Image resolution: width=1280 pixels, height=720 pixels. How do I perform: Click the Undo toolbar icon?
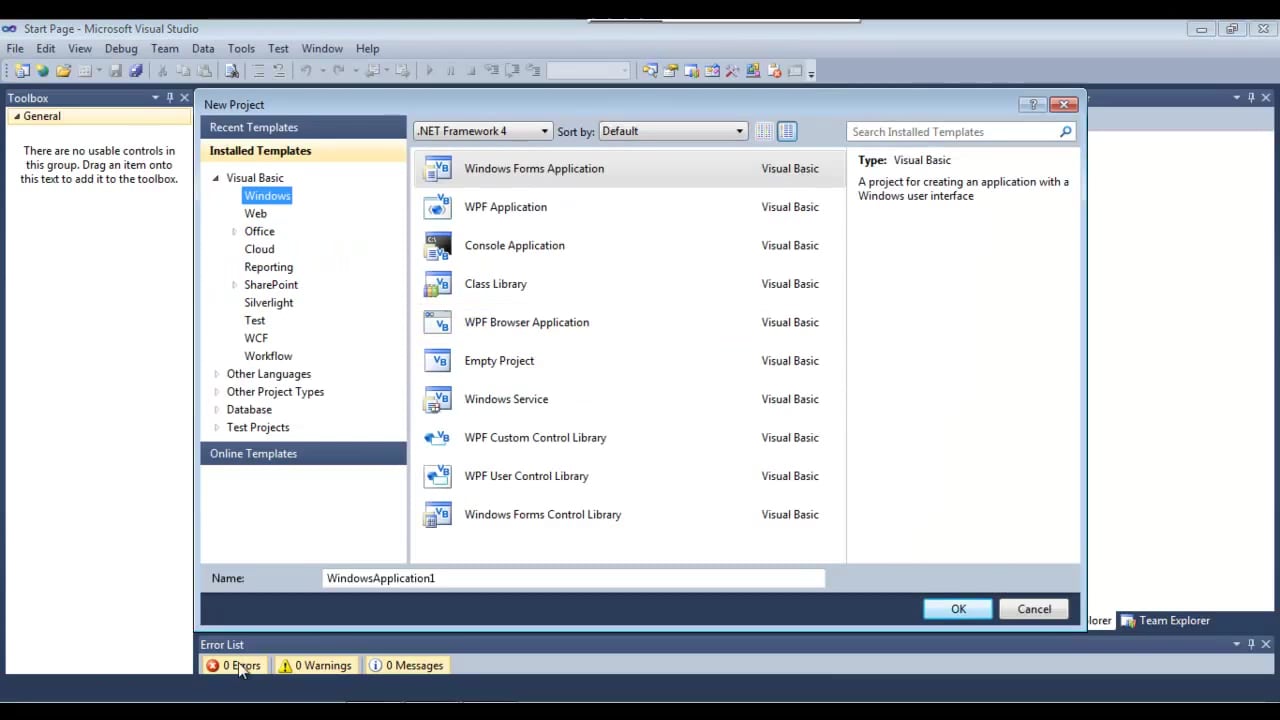(x=305, y=71)
